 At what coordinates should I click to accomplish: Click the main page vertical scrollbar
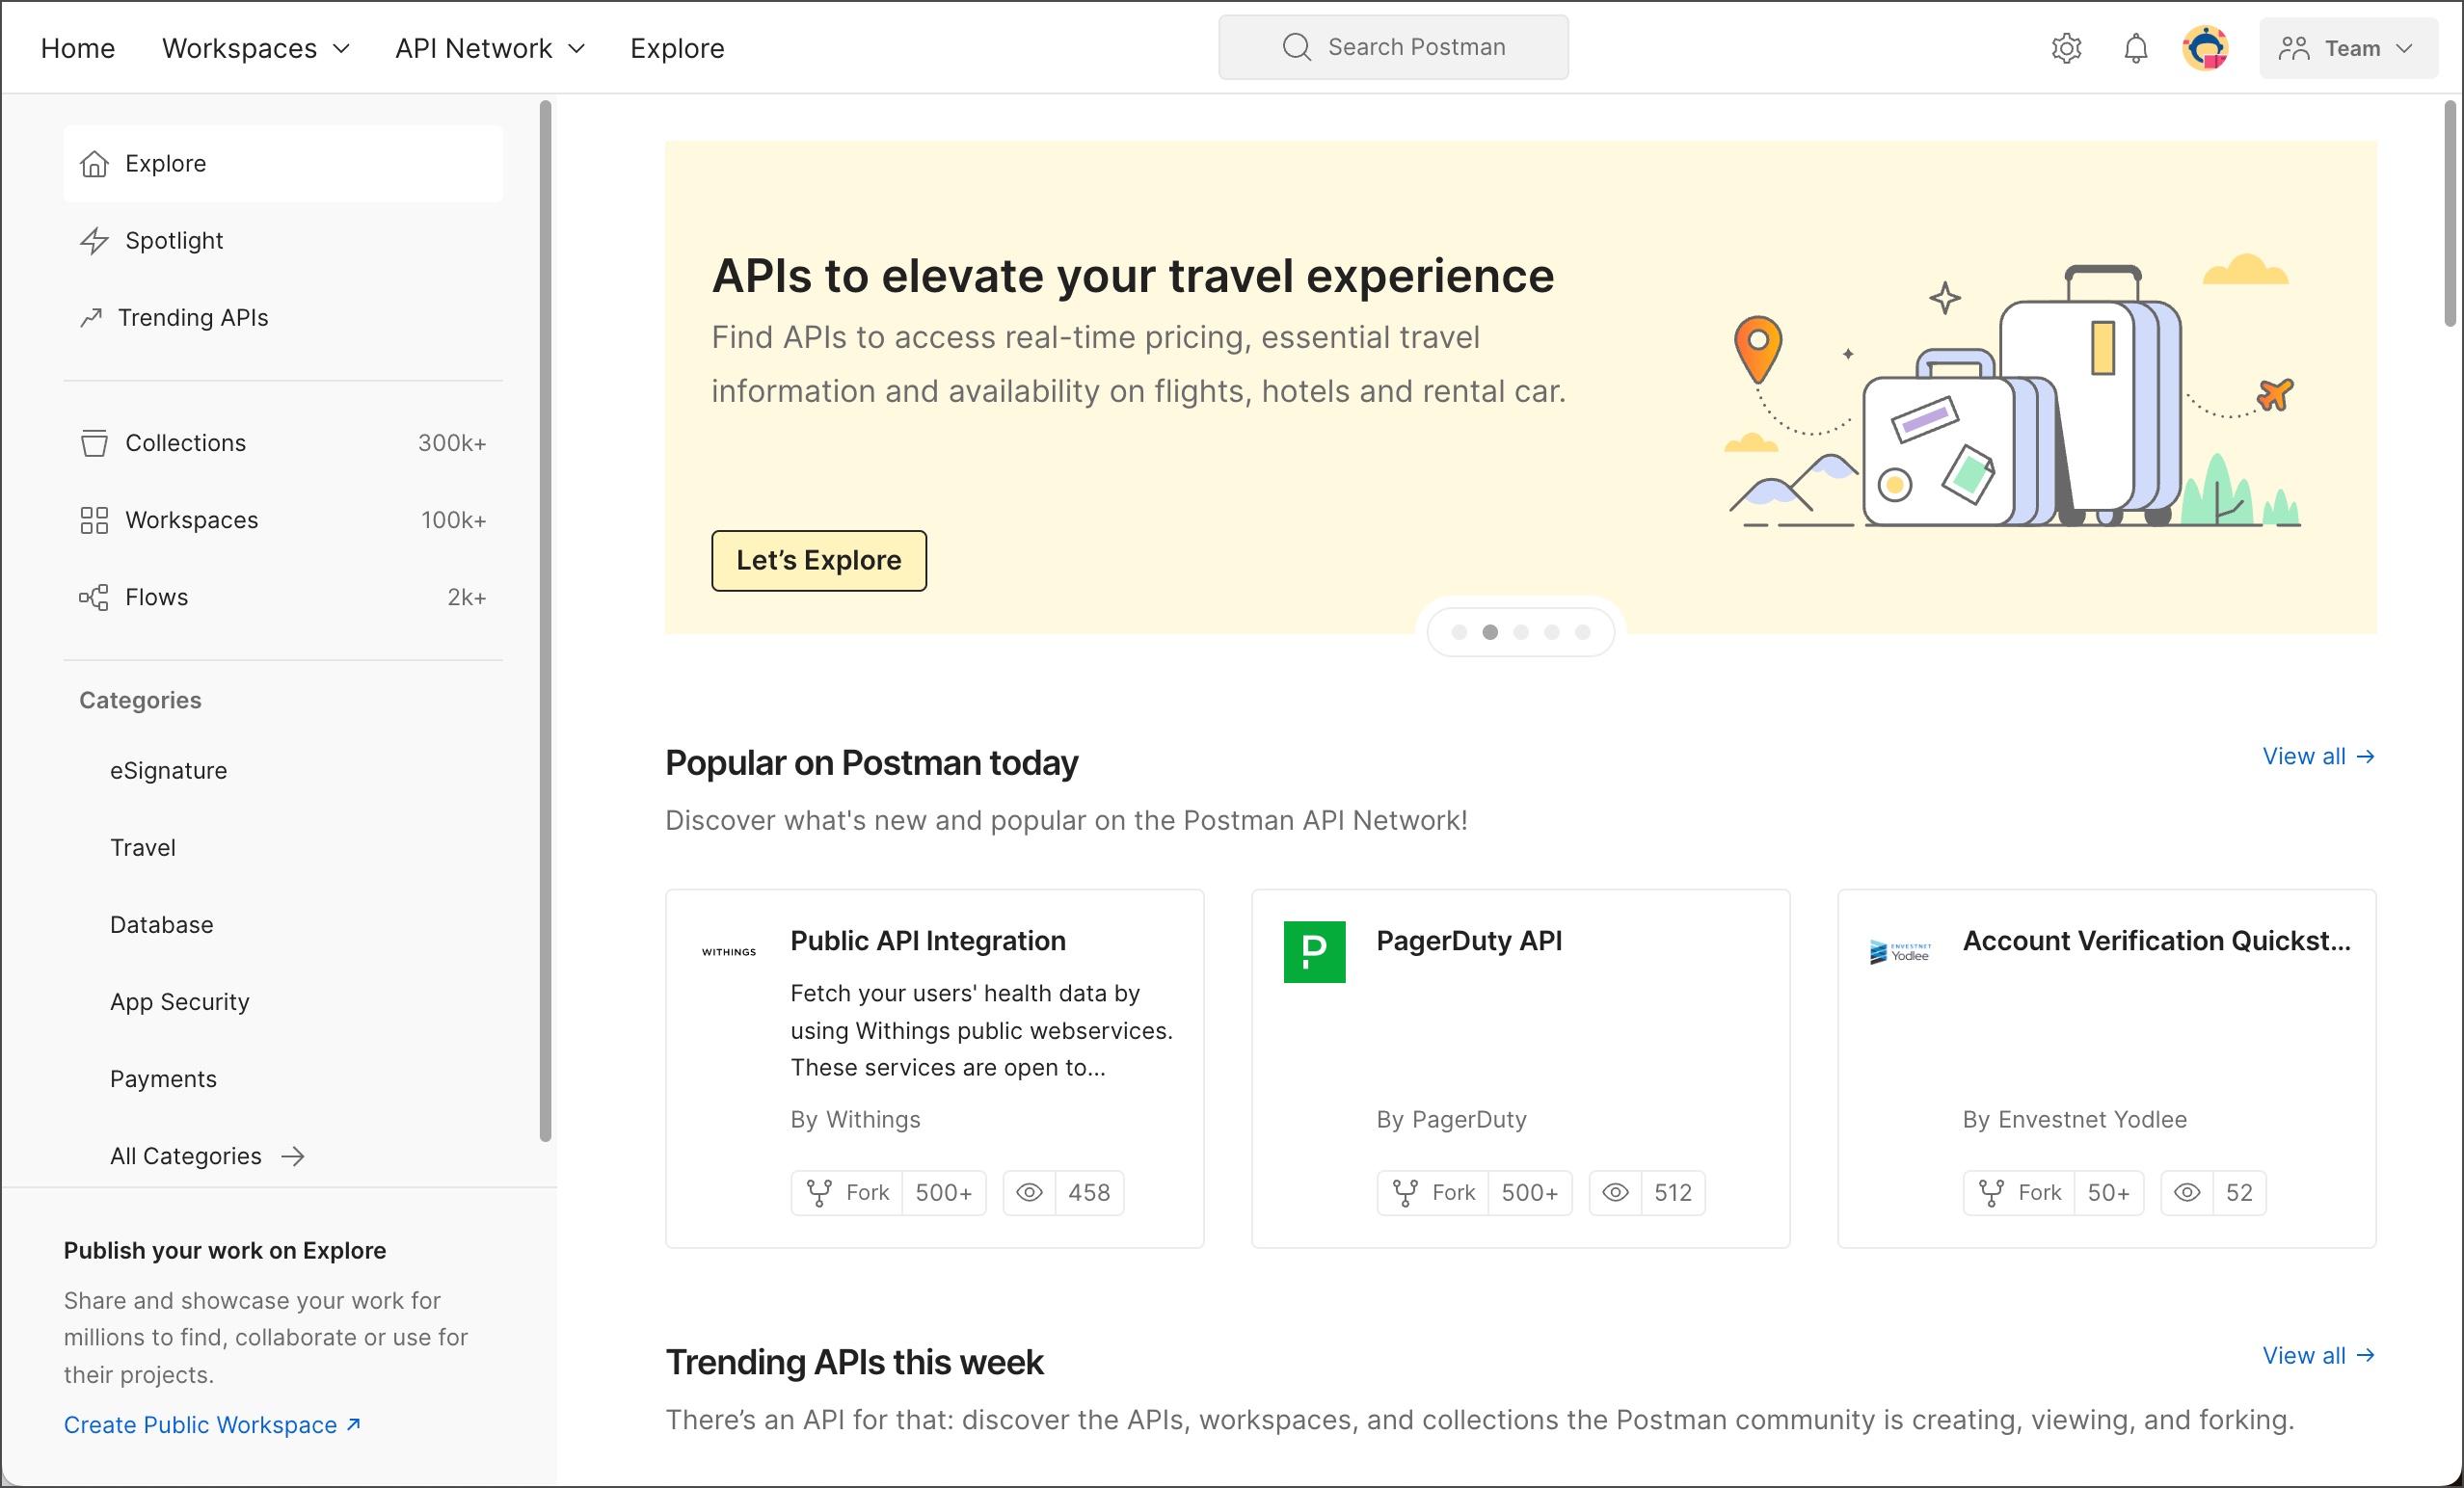tap(2450, 212)
